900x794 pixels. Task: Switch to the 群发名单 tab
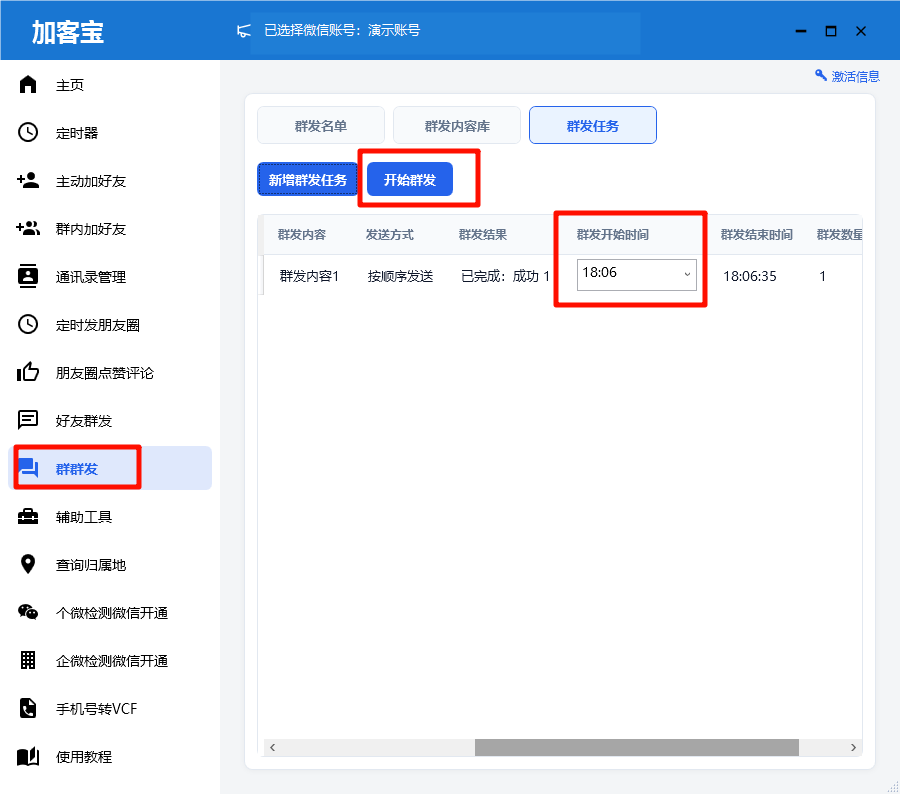tap(321, 125)
